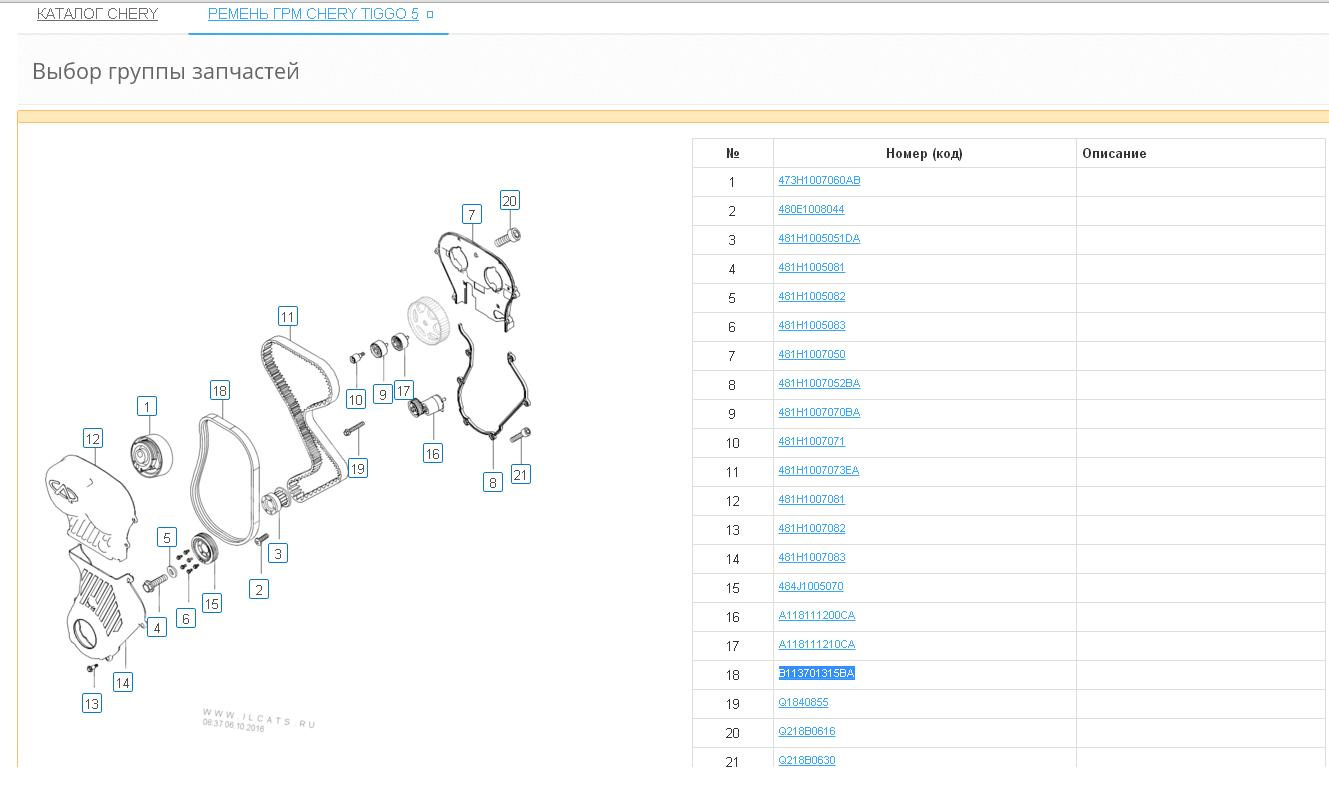The image size is (1329, 790).
Task: Select timing belt callout 11 in diagram
Action: 288,317
